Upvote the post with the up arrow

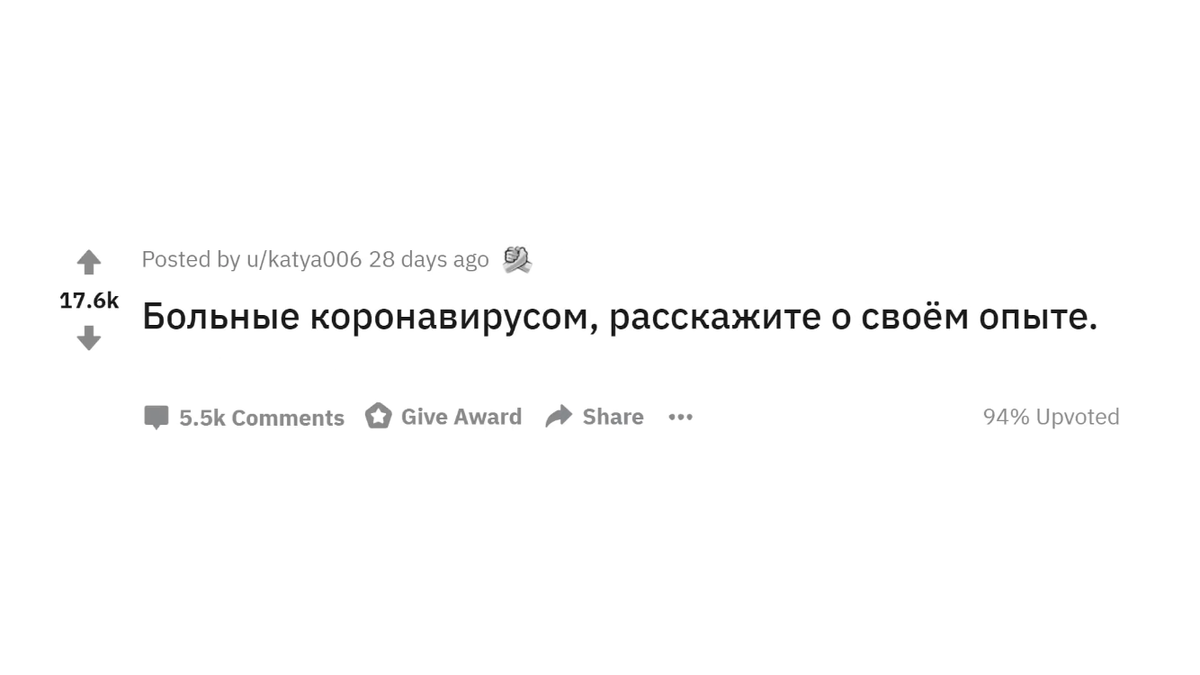[89, 263]
